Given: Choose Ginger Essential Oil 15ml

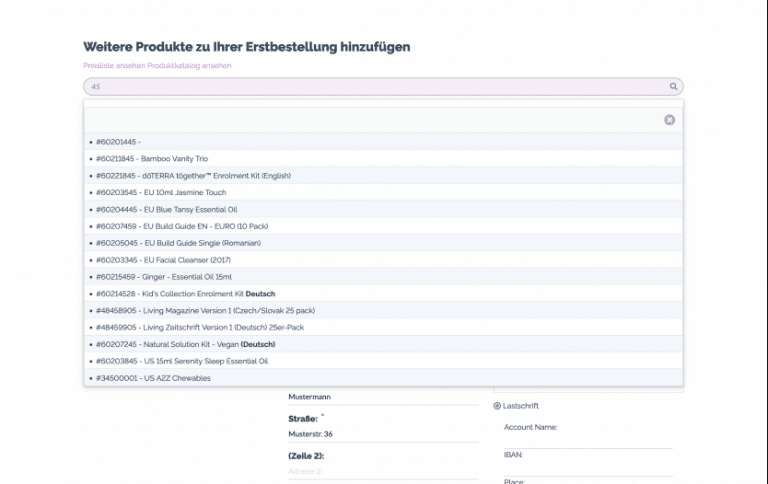Looking at the screenshot, I should click(188, 277).
